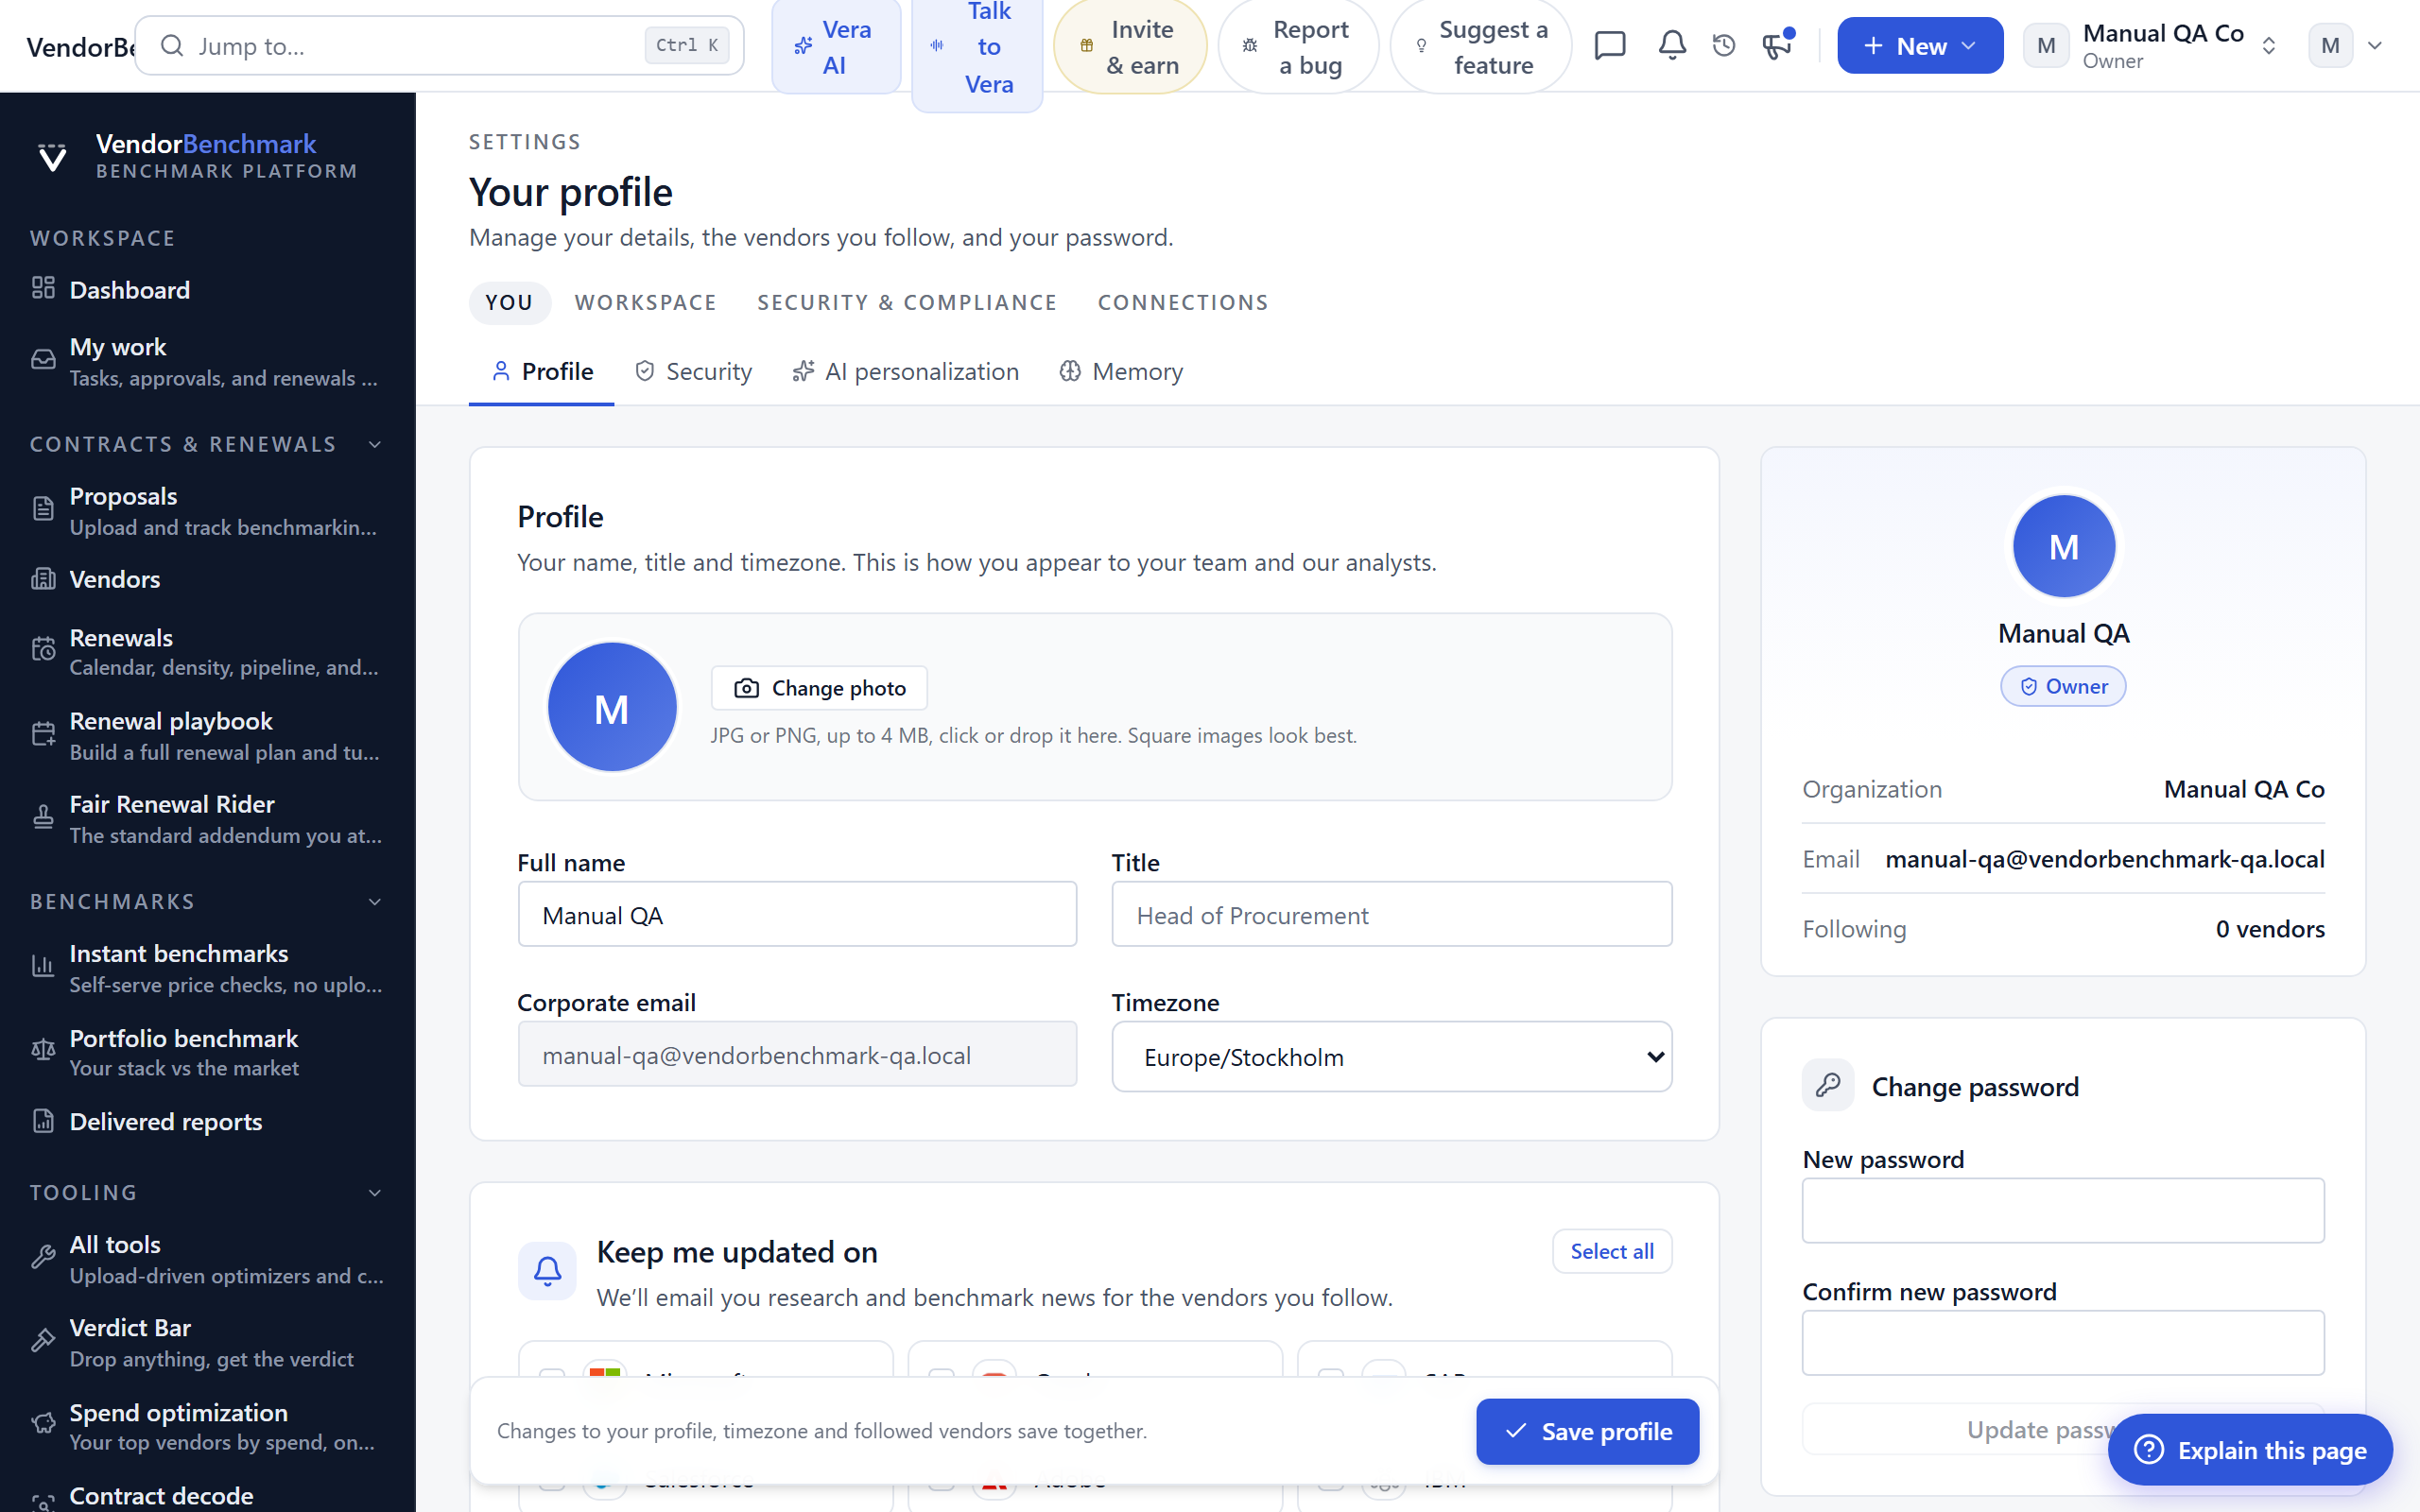Click the '0 vendors' Following value

tap(2270, 929)
